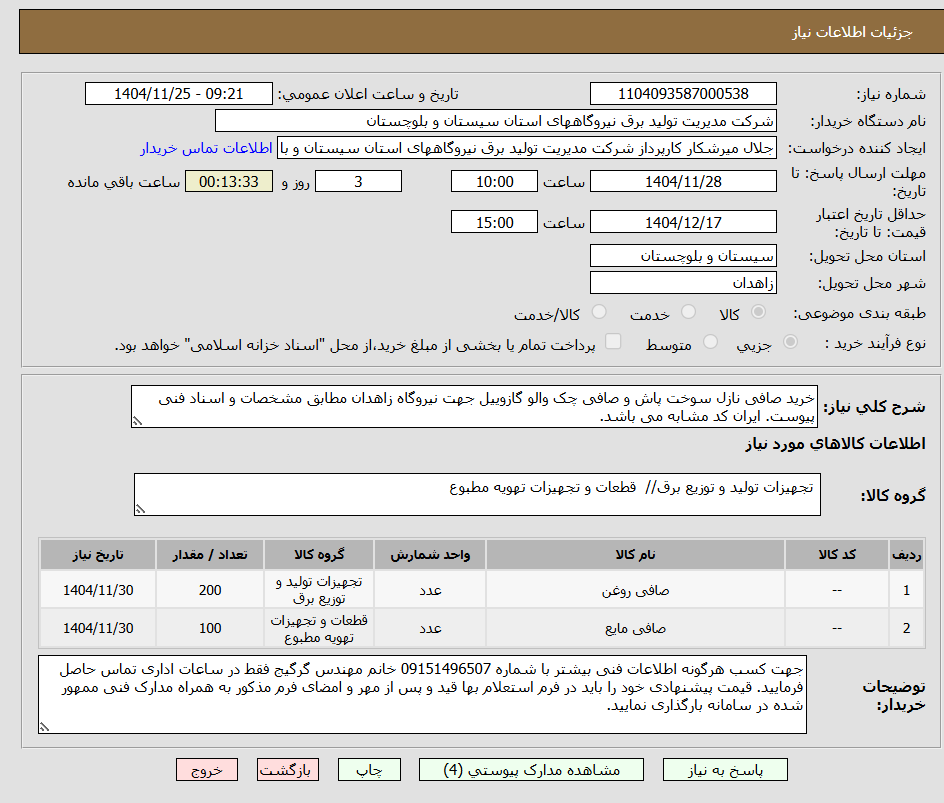This screenshot has height=803, width=944.
Task: Open اطلاعات تماس خریدار link
Action: point(206,148)
